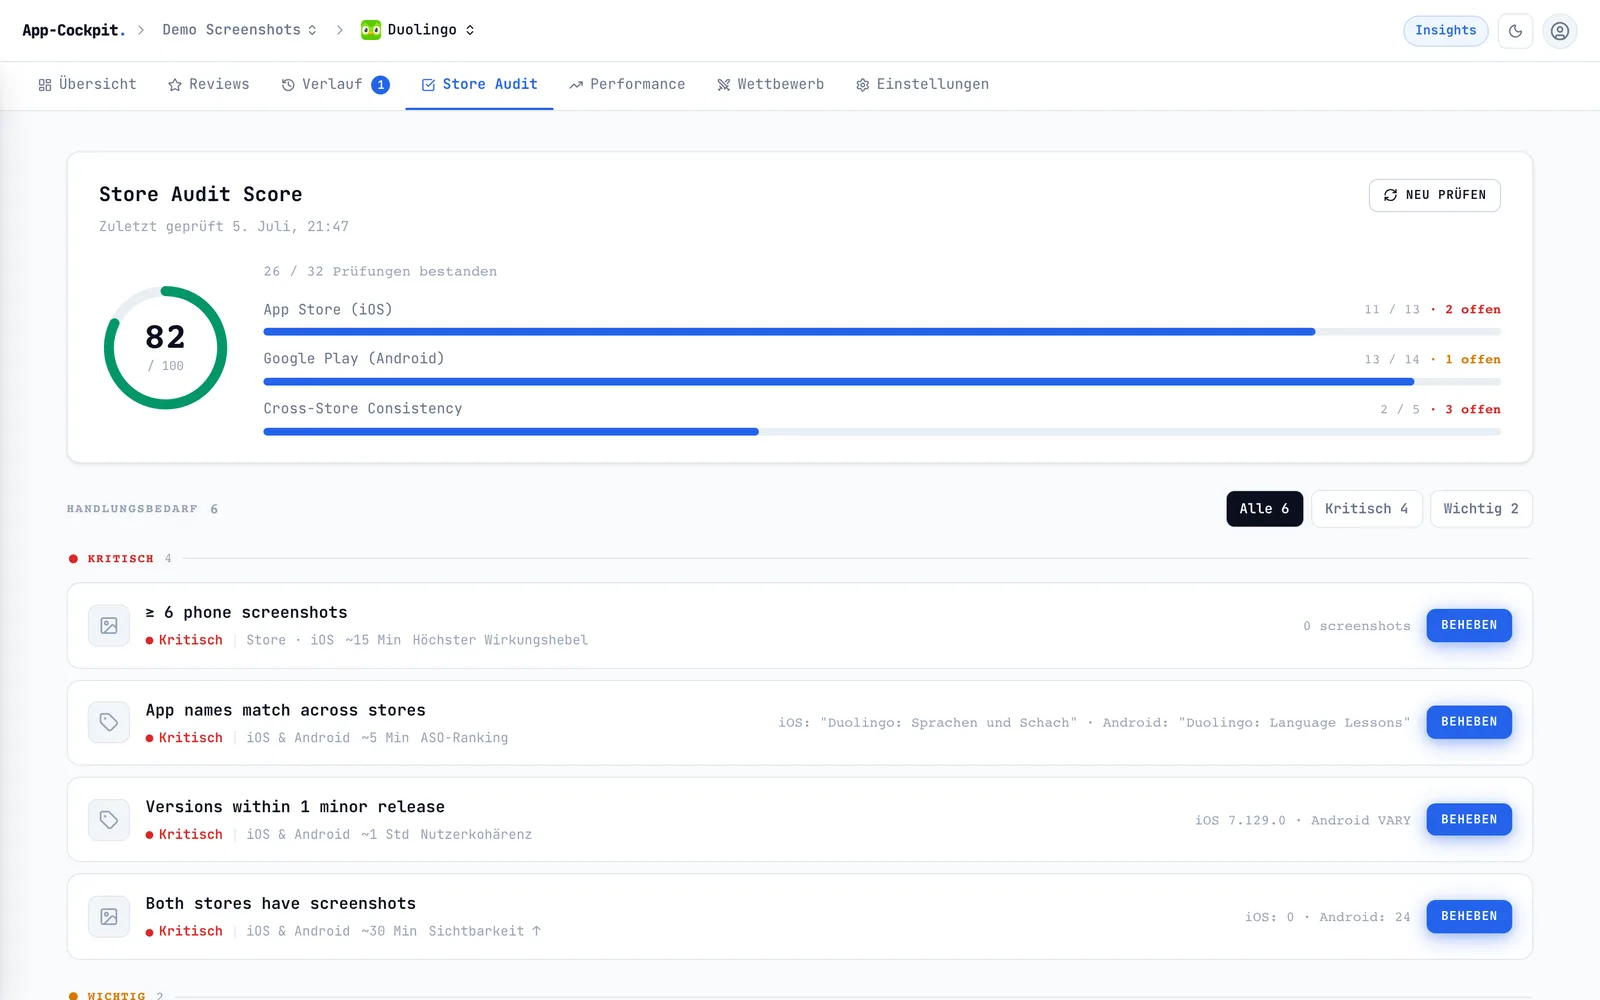Open the Insights pill
The image size is (1600, 1000).
point(1446,31)
